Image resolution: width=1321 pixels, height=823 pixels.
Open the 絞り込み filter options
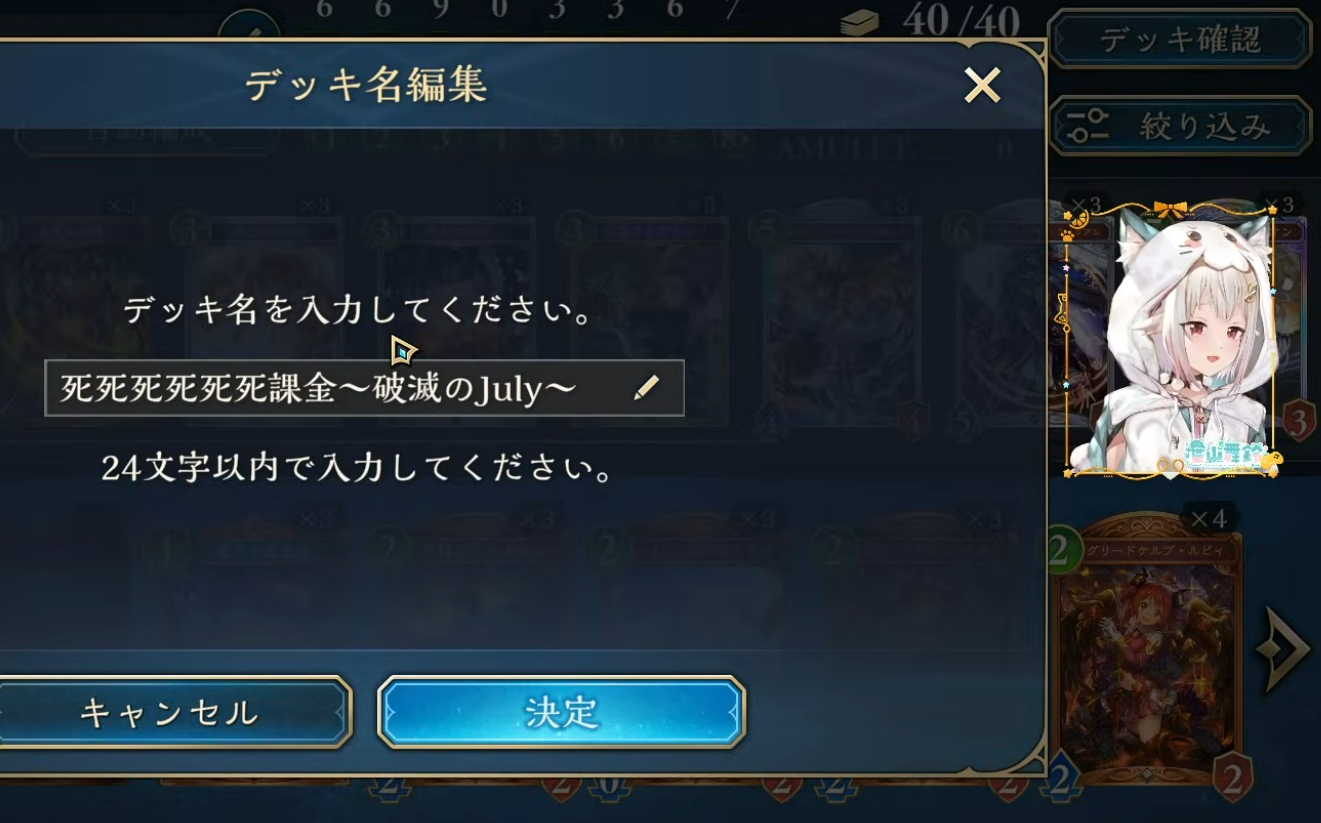pyautogui.click(x=1180, y=126)
